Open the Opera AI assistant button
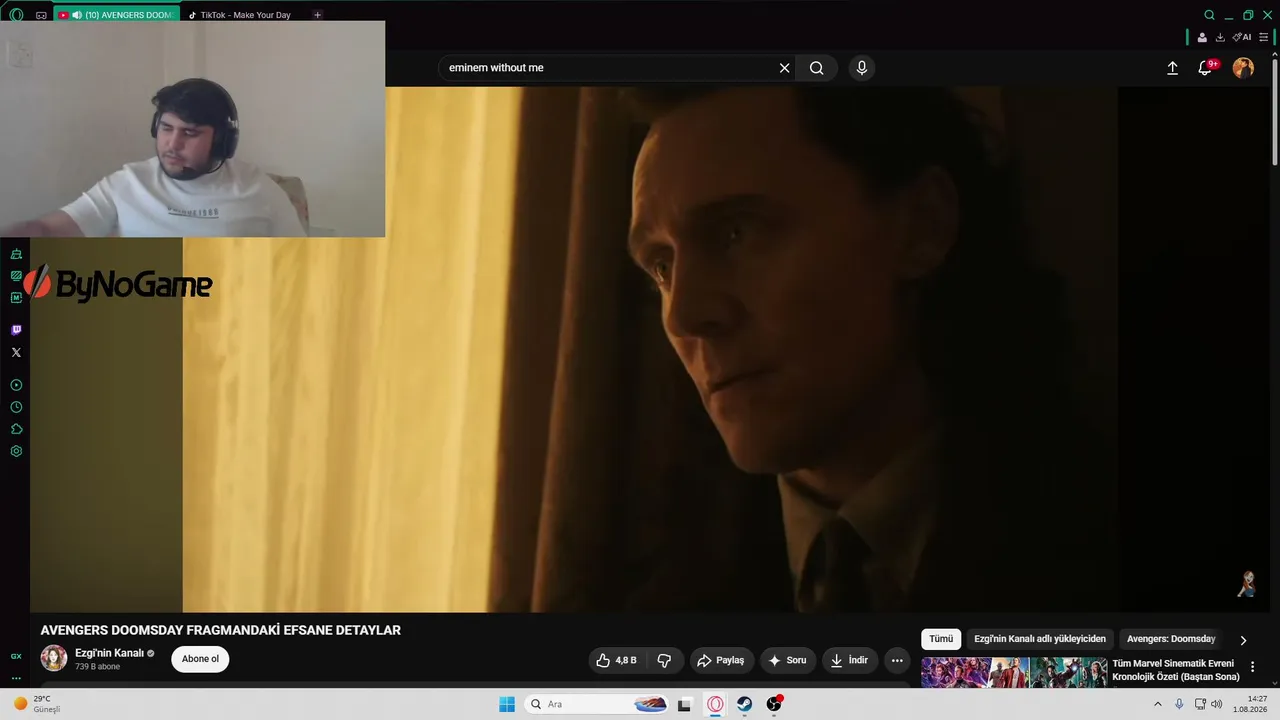The image size is (1280, 720). (1242, 37)
